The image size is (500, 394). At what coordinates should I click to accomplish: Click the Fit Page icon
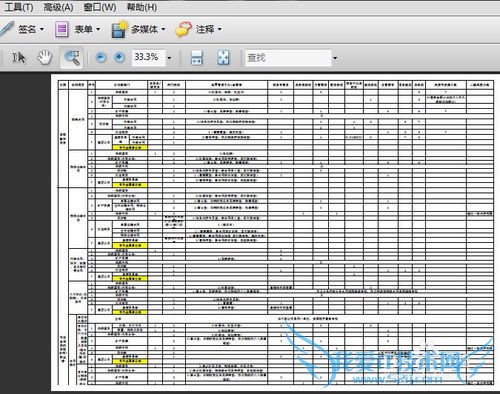coord(223,58)
